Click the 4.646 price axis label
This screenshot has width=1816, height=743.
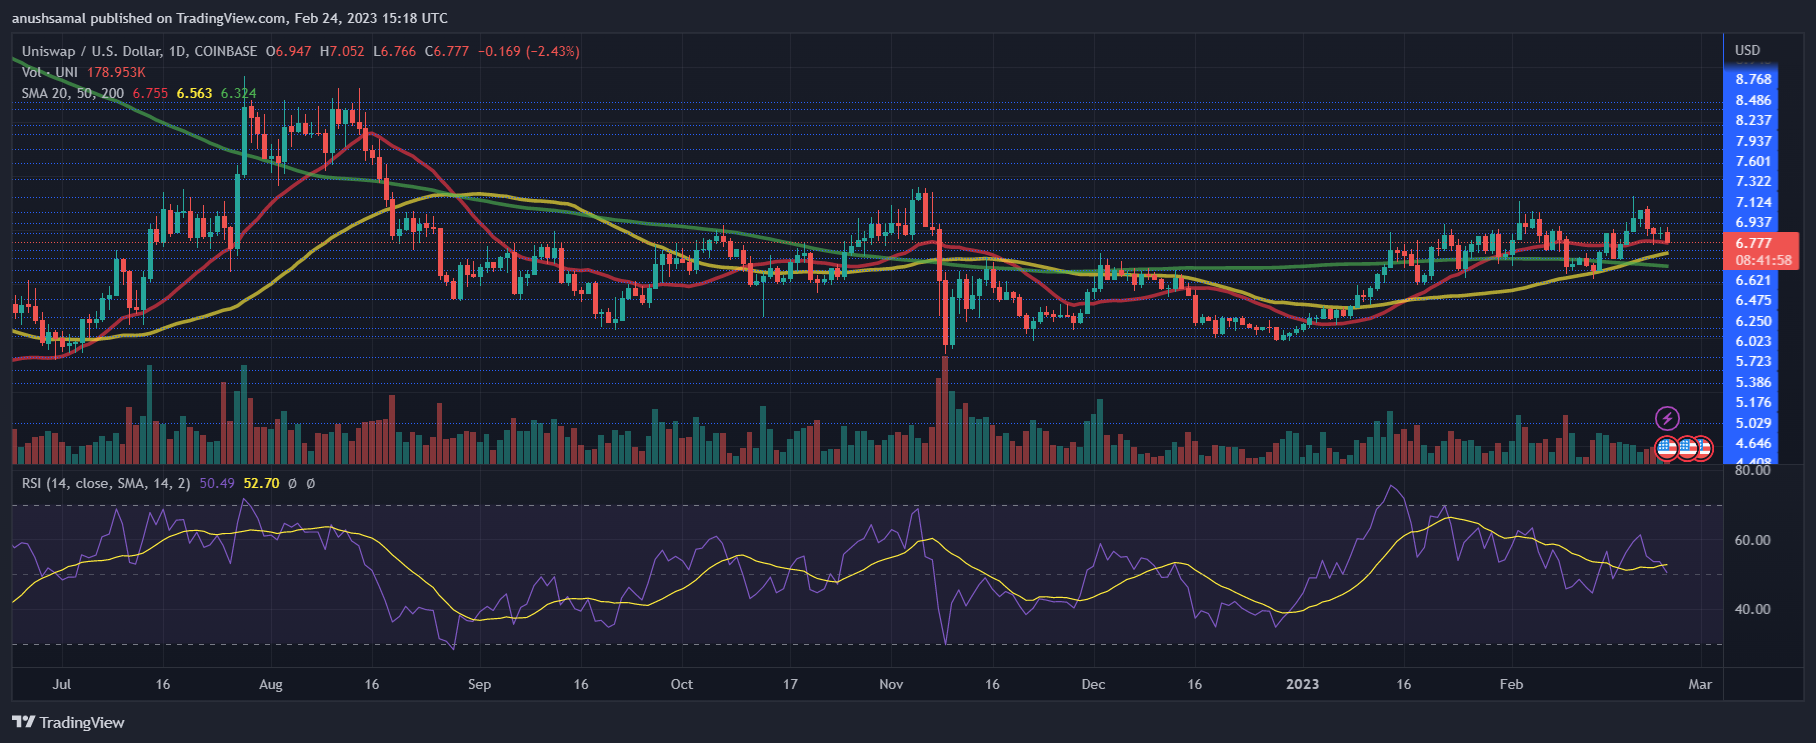1753,443
